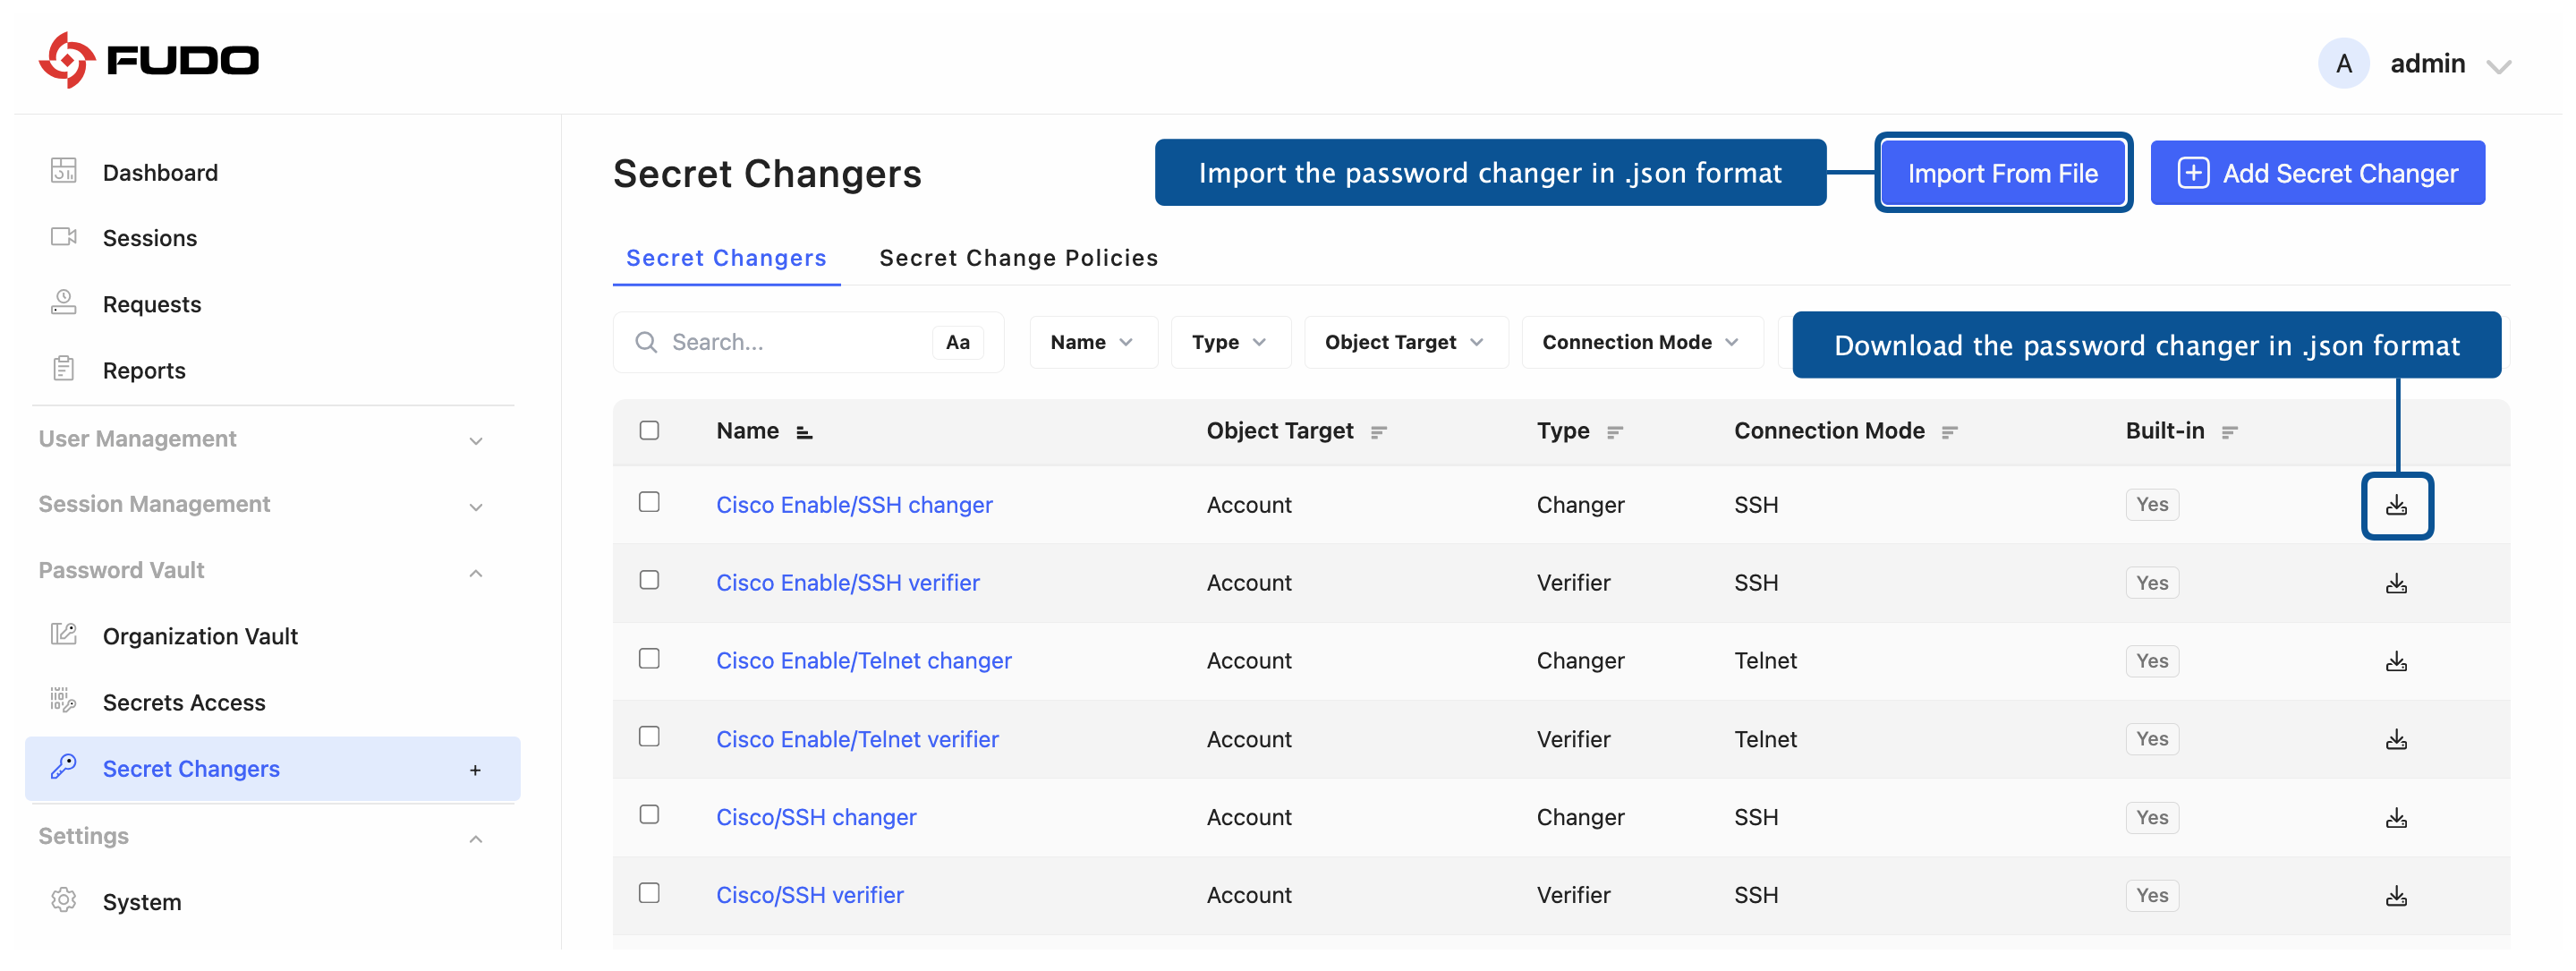Expand the User Management section

pyautogui.click(x=476, y=440)
